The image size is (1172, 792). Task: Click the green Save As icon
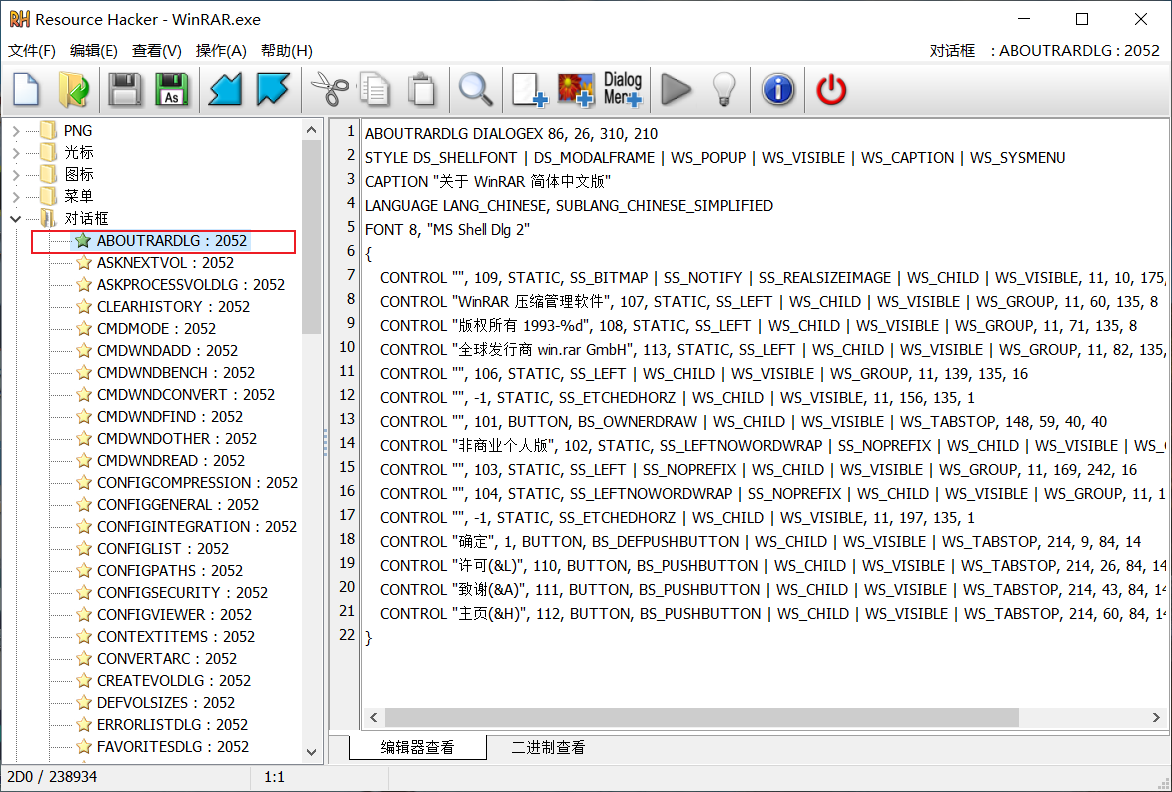coord(172,90)
